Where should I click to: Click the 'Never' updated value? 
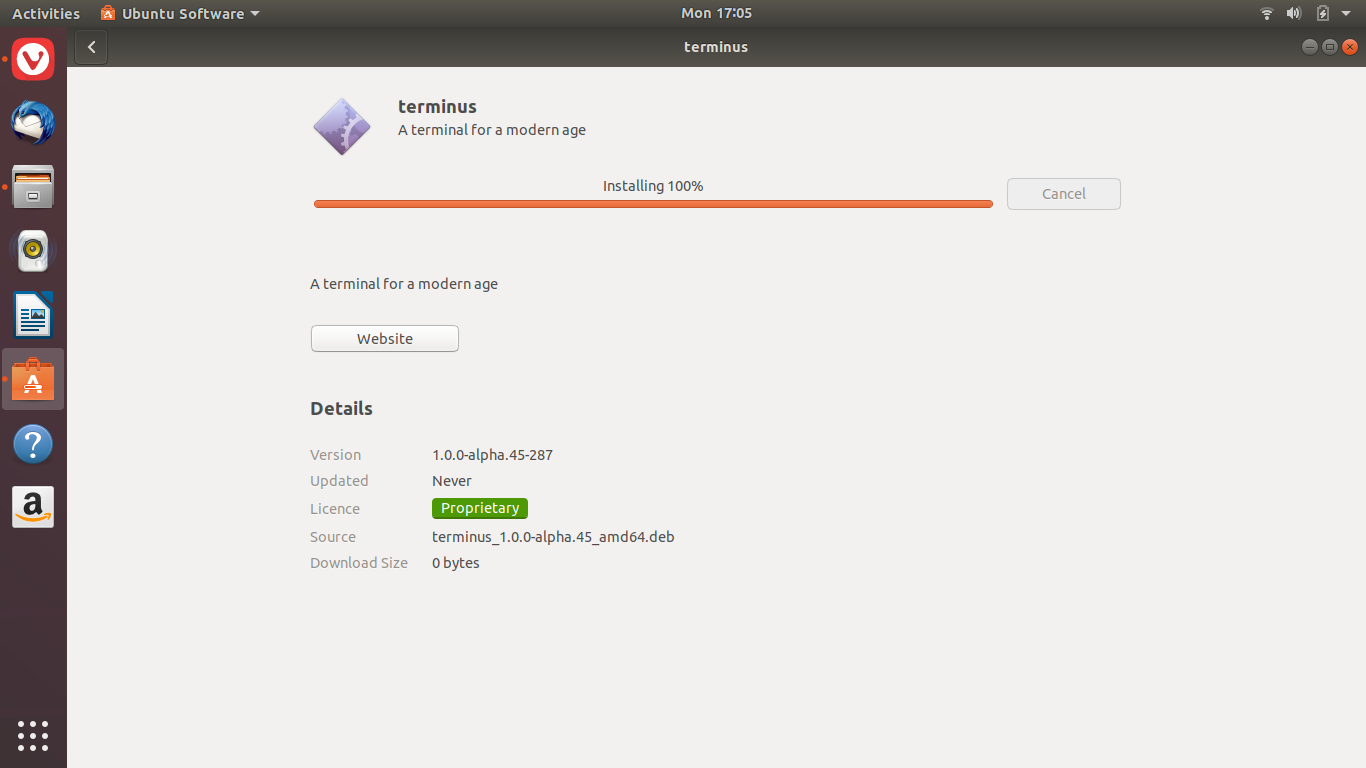point(452,481)
